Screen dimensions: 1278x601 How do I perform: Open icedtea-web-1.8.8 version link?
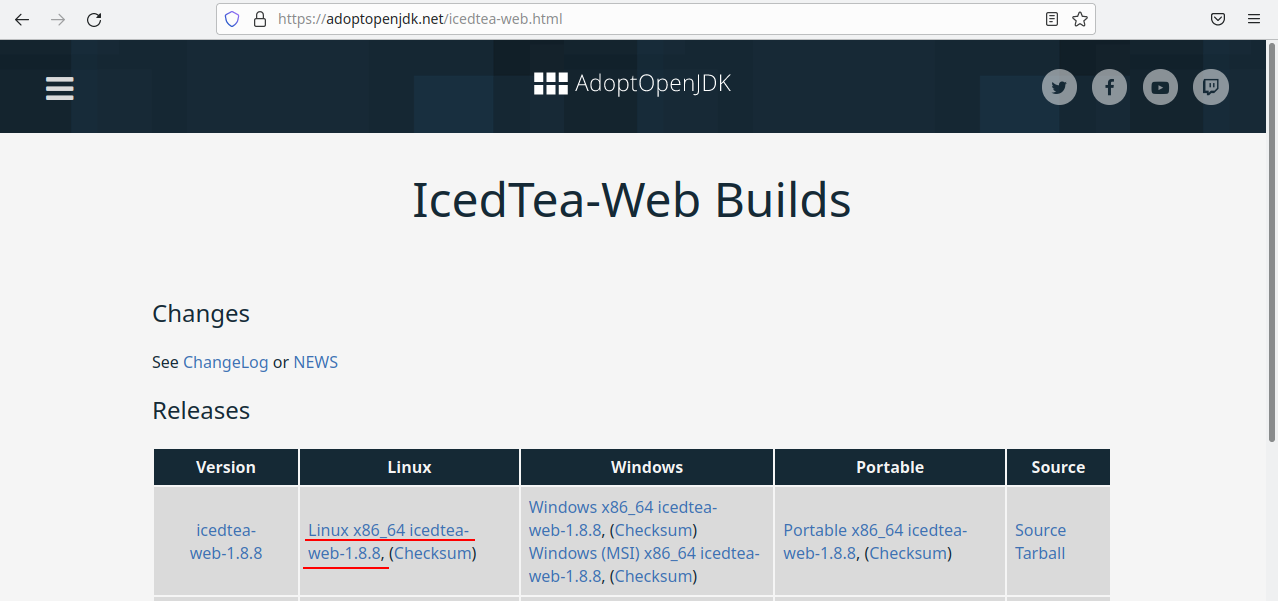pos(226,541)
